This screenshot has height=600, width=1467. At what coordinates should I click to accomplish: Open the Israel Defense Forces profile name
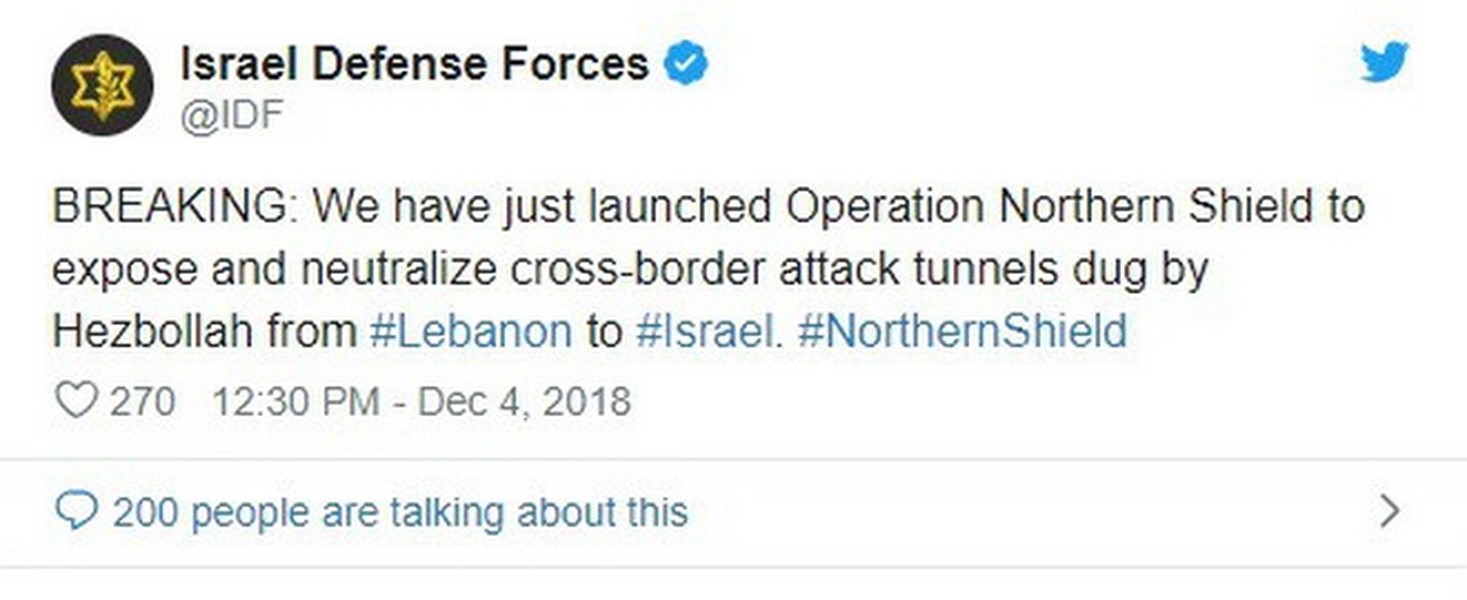[414, 65]
